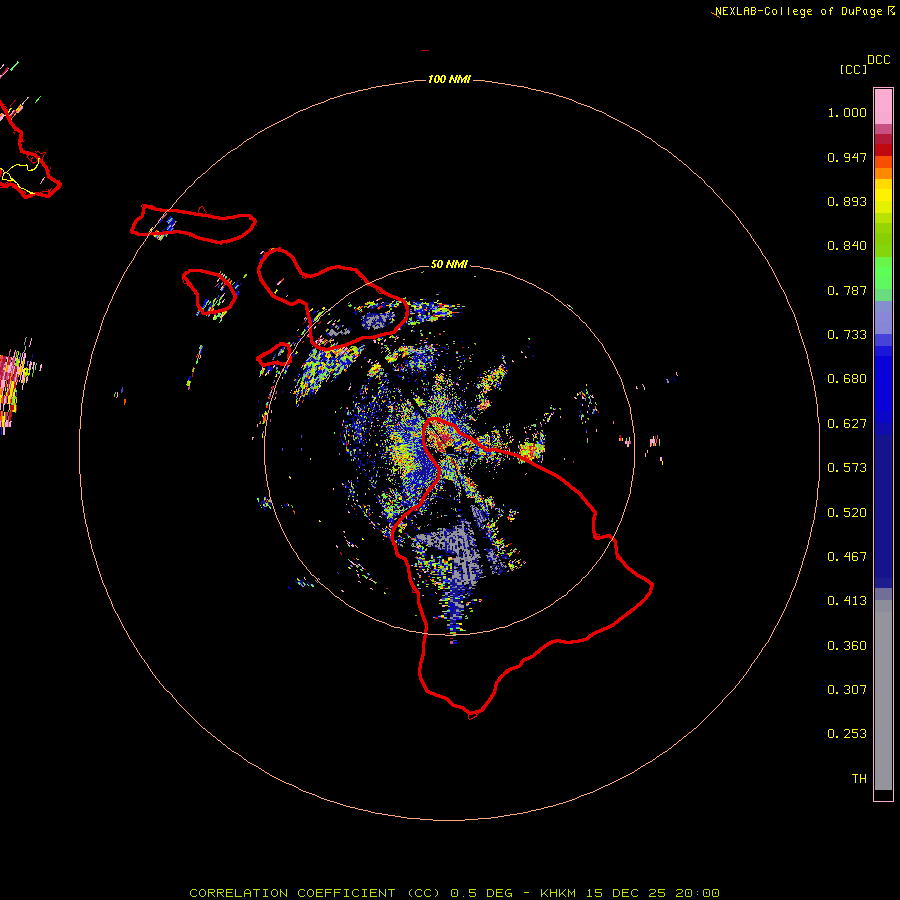Click the NEXLAB-College of DuPage credit text
Viewport: 900px width, 900px height.
[x=798, y=11]
